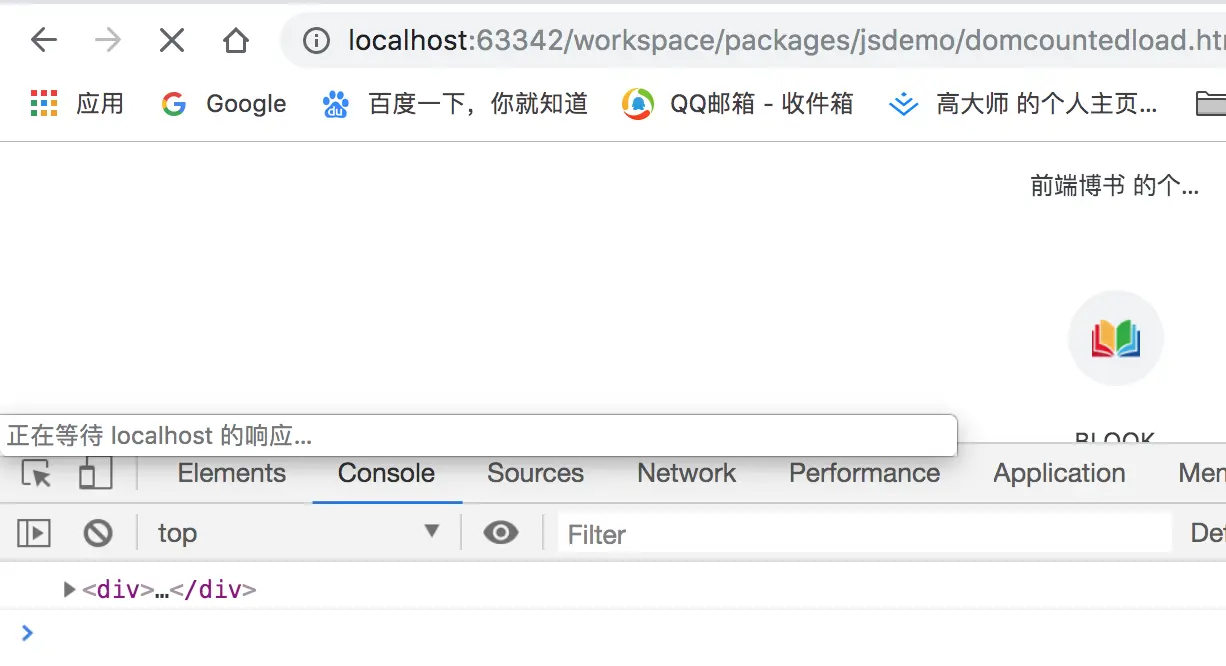Toggle the device toolbar icon
The height and width of the screenshot is (666, 1226).
pos(95,473)
